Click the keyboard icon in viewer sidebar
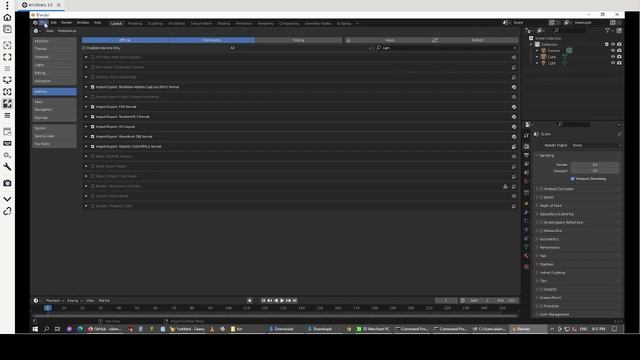The height and width of the screenshot is (360, 640). coord(7,144)
